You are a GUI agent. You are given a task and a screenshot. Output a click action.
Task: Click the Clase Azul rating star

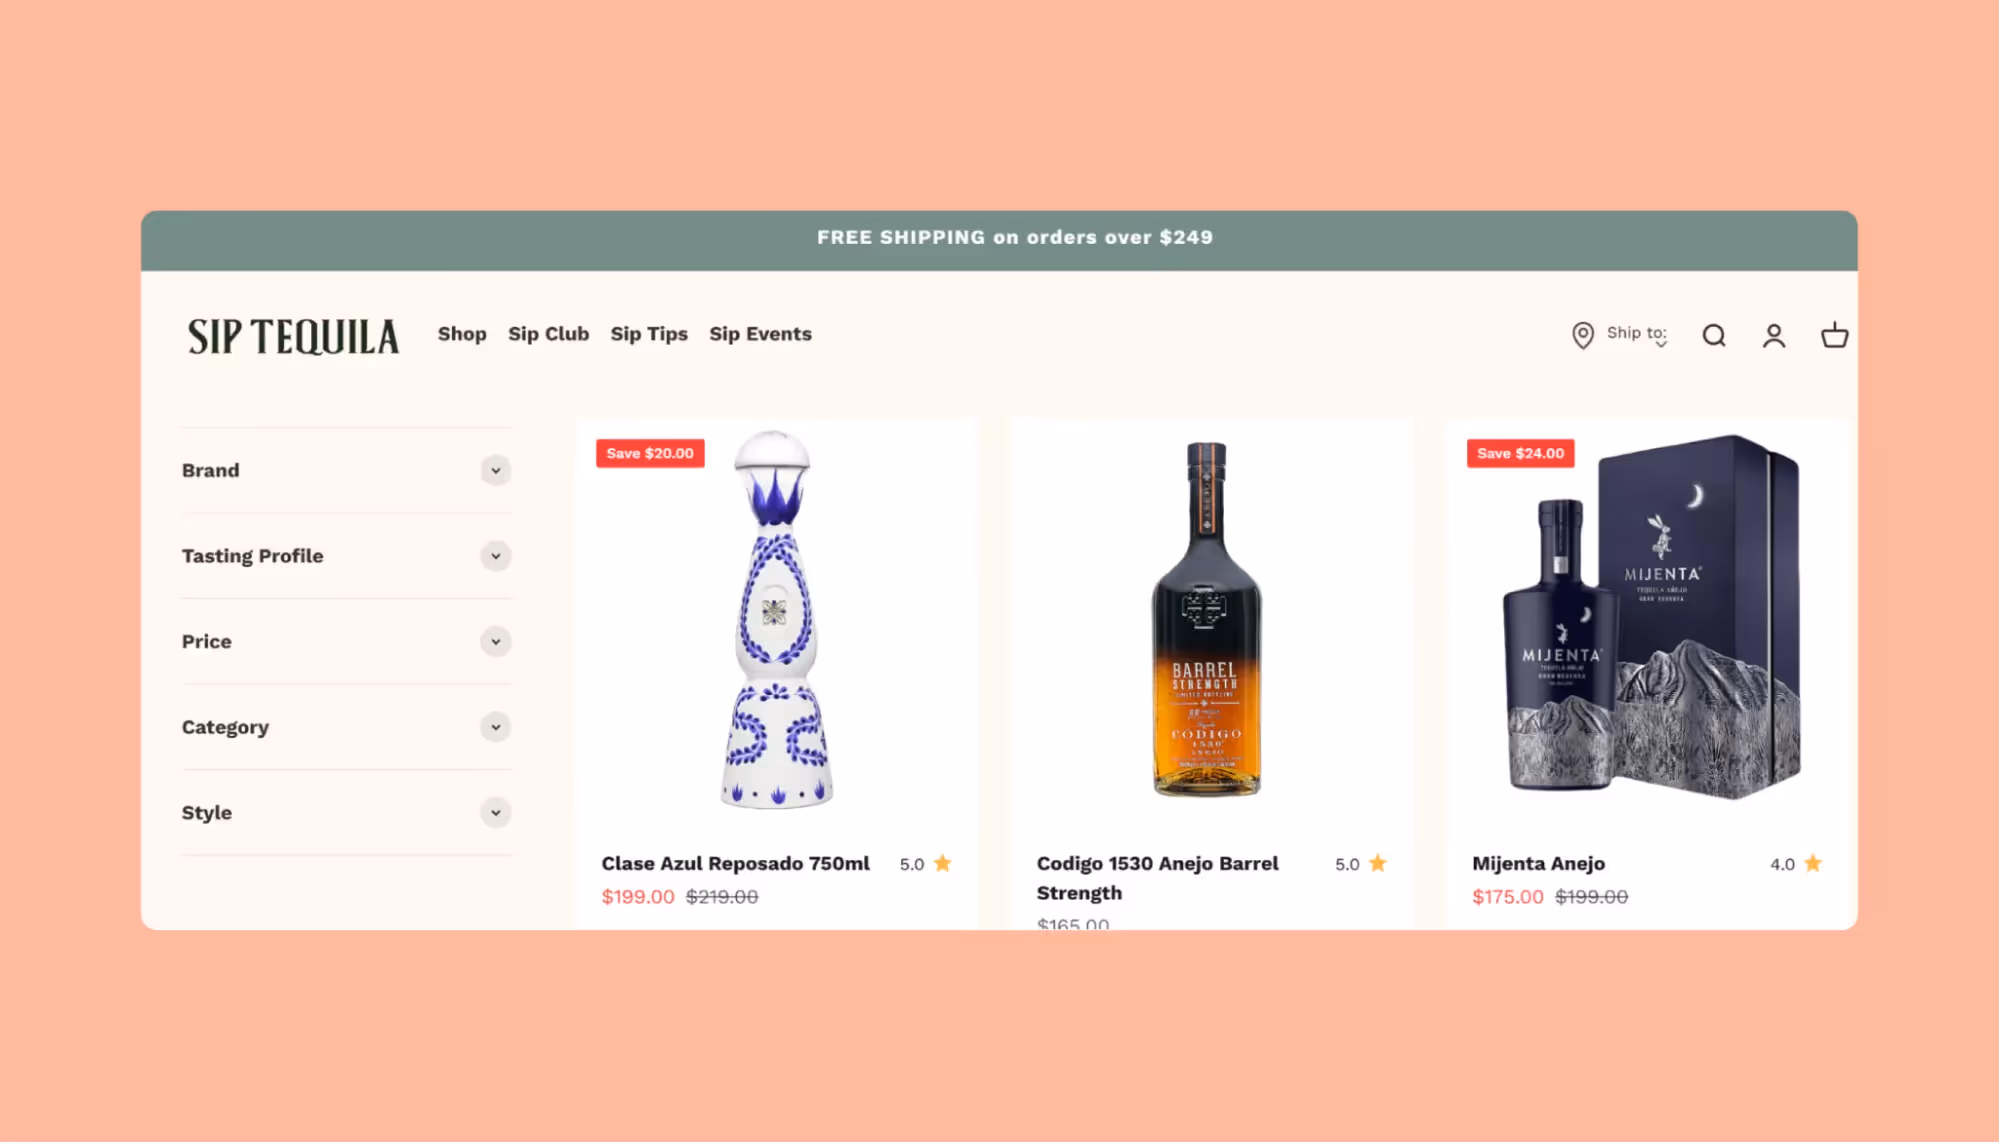coord(942,863)
